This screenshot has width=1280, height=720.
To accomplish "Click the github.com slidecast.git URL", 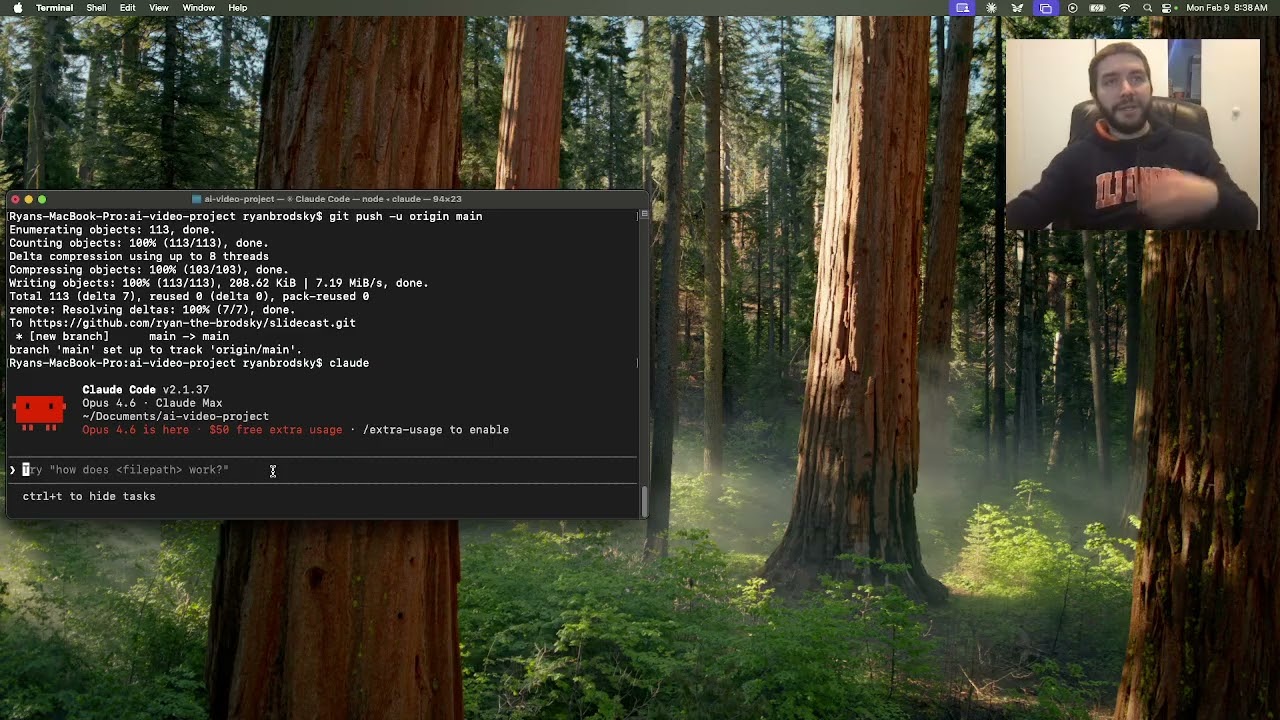I will (x=192, y=323).
